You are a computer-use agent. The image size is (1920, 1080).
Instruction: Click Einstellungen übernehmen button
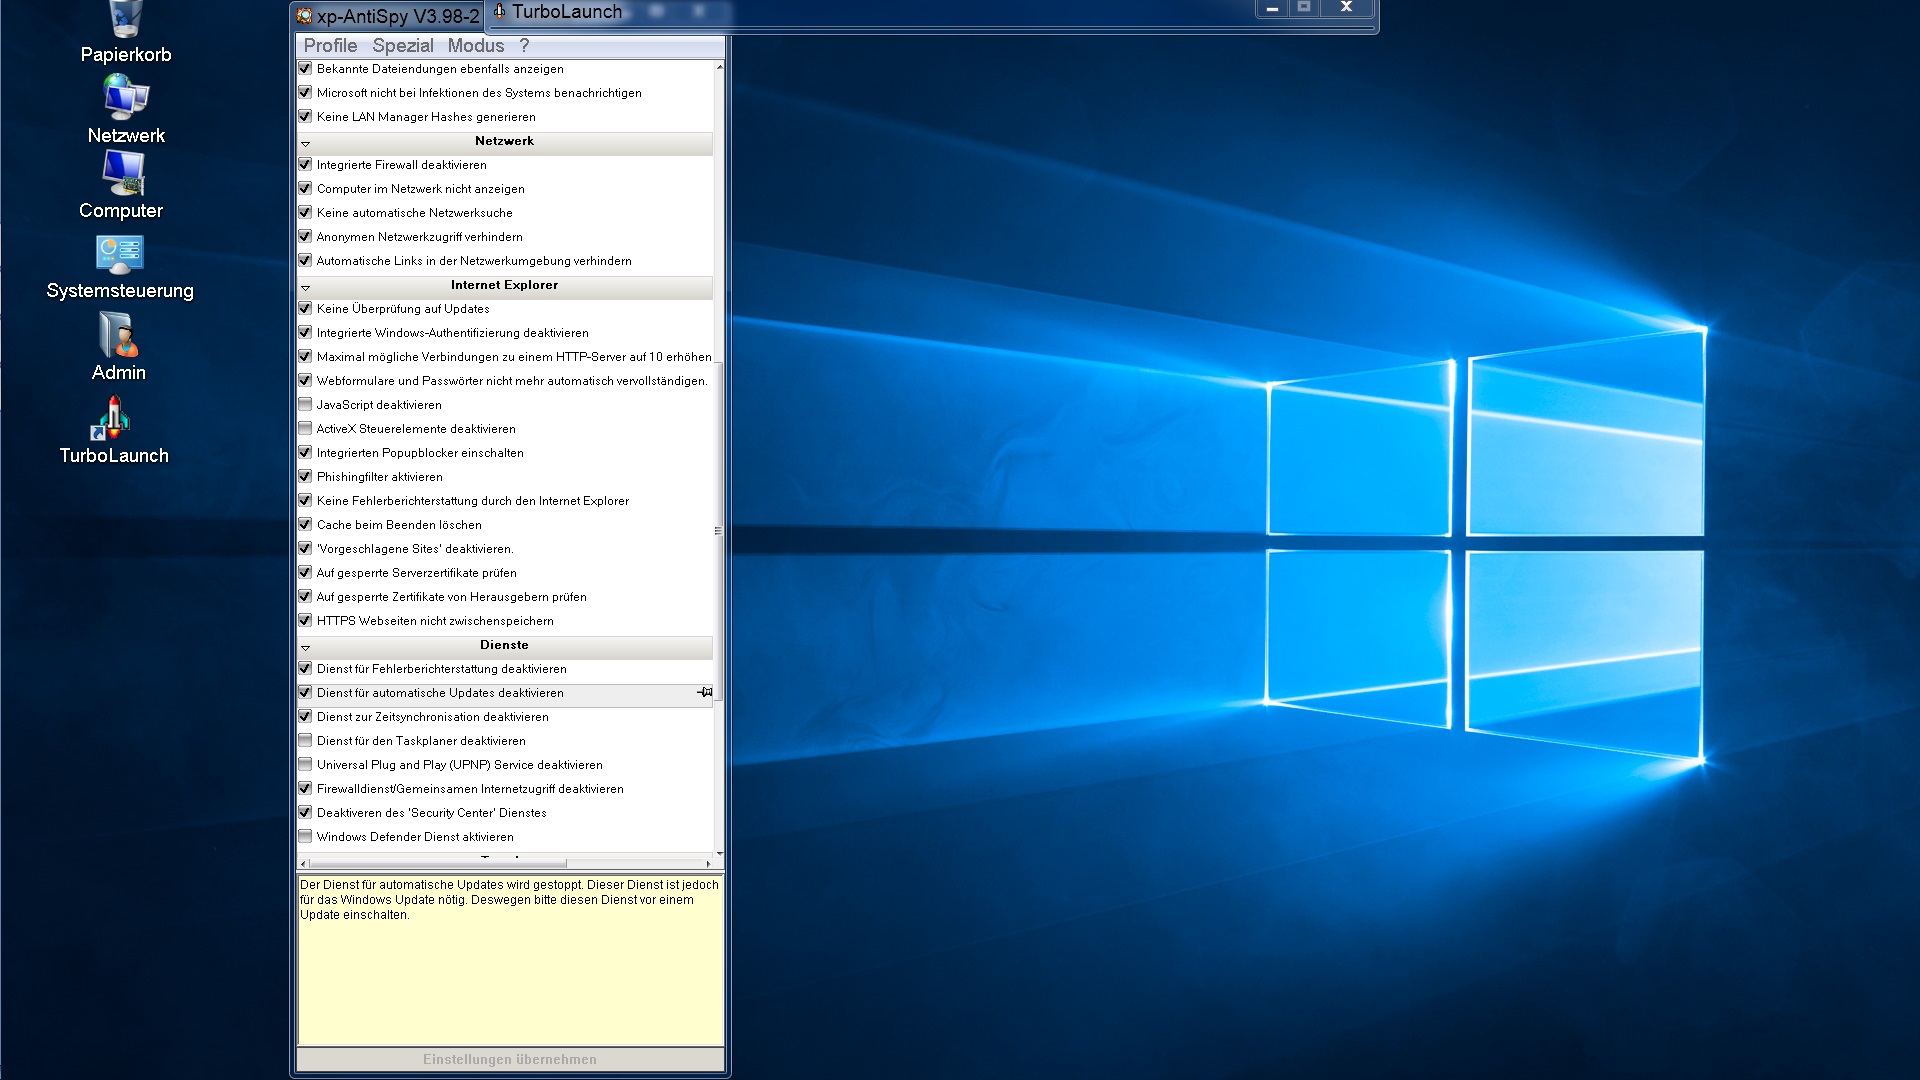click(510, 1059)
